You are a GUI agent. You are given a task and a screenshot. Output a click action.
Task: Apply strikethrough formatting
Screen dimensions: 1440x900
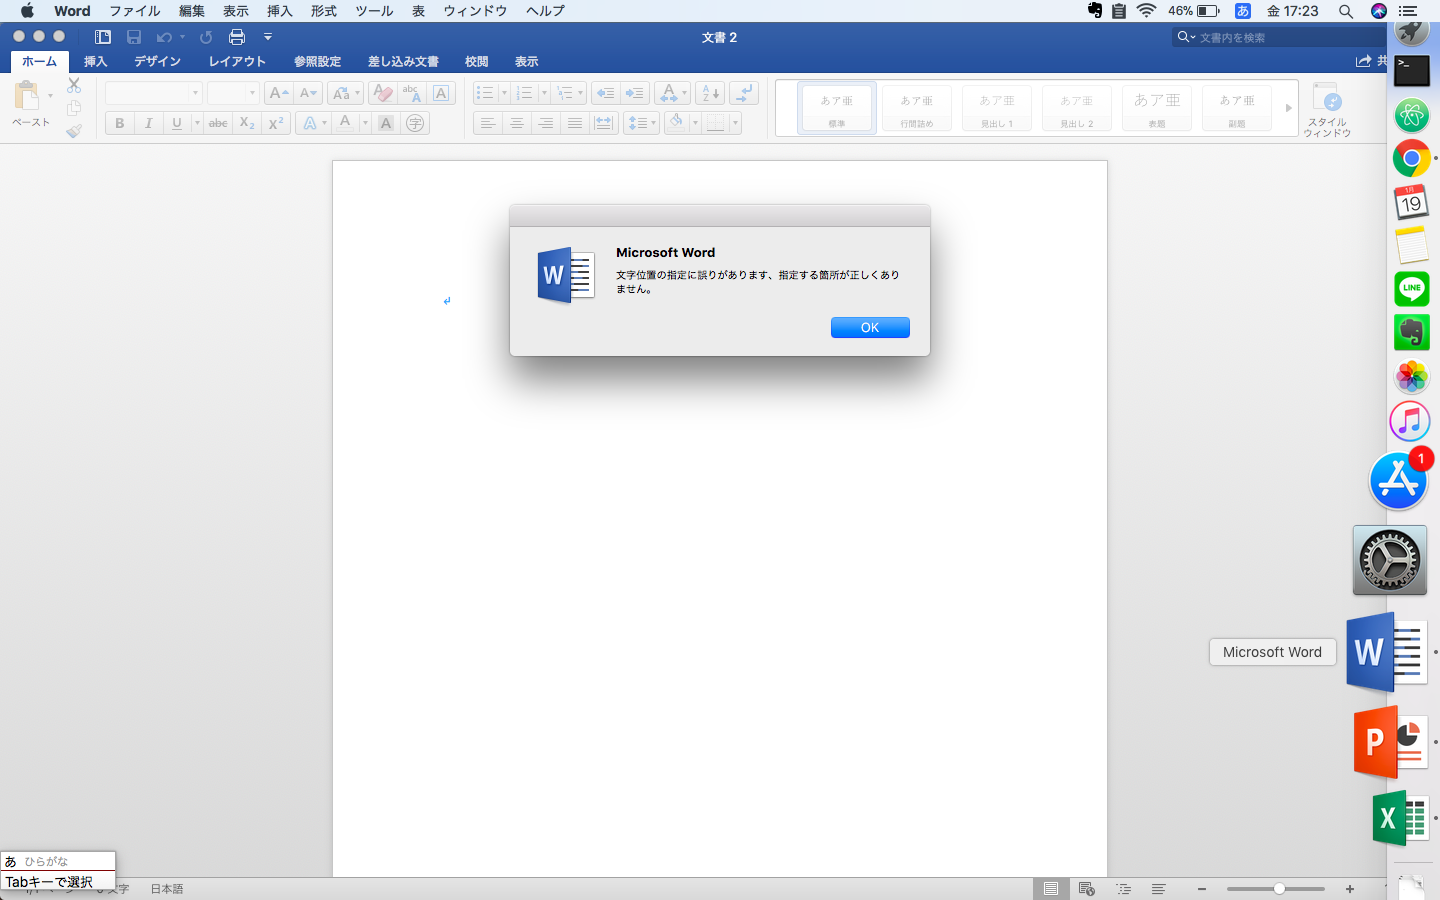click(x=217, y=123)
